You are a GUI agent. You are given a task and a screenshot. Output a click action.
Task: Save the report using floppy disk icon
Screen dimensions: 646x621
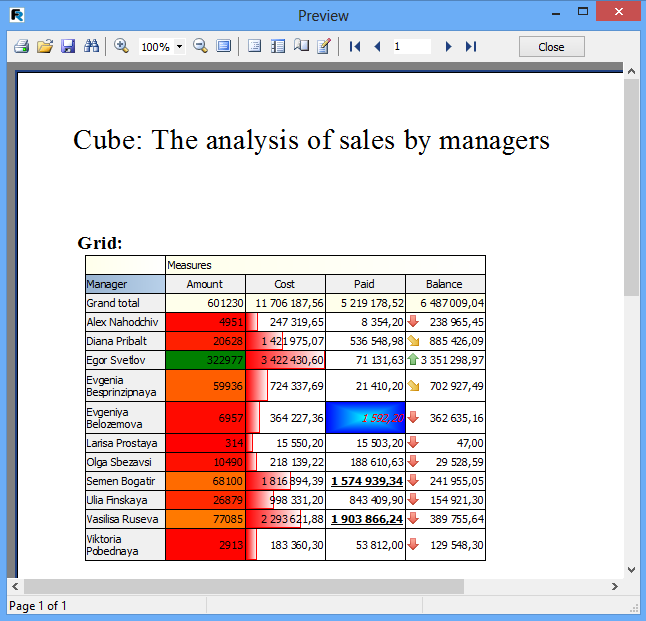point(68,47)
